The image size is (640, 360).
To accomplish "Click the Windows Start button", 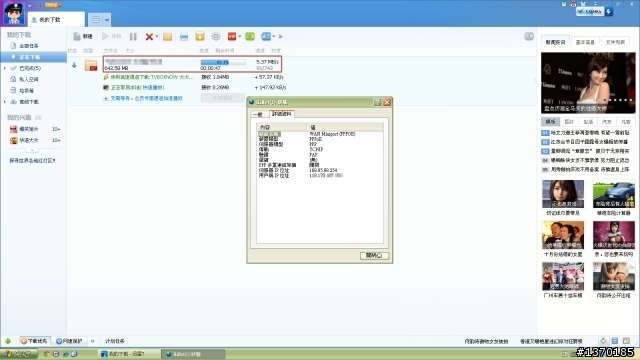I will (18, 354).
